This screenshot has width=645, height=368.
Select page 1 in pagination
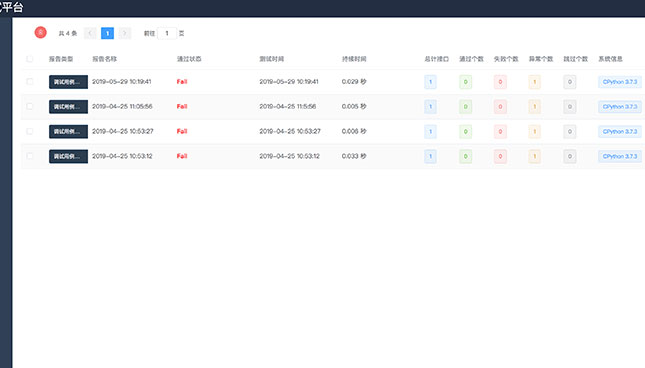(107, 33)
